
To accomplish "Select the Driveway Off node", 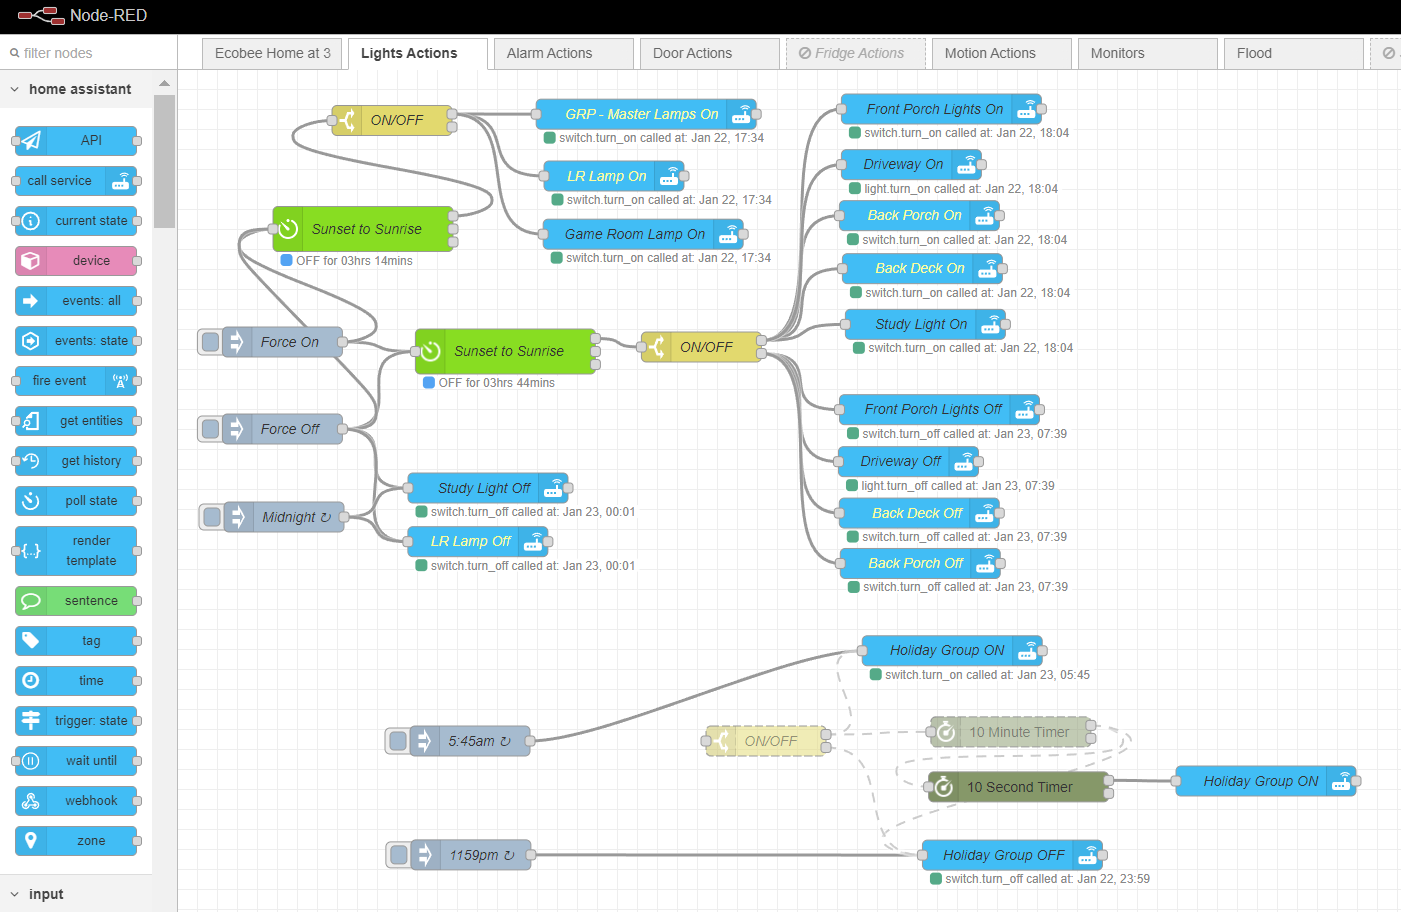I will tap(908, 461).
